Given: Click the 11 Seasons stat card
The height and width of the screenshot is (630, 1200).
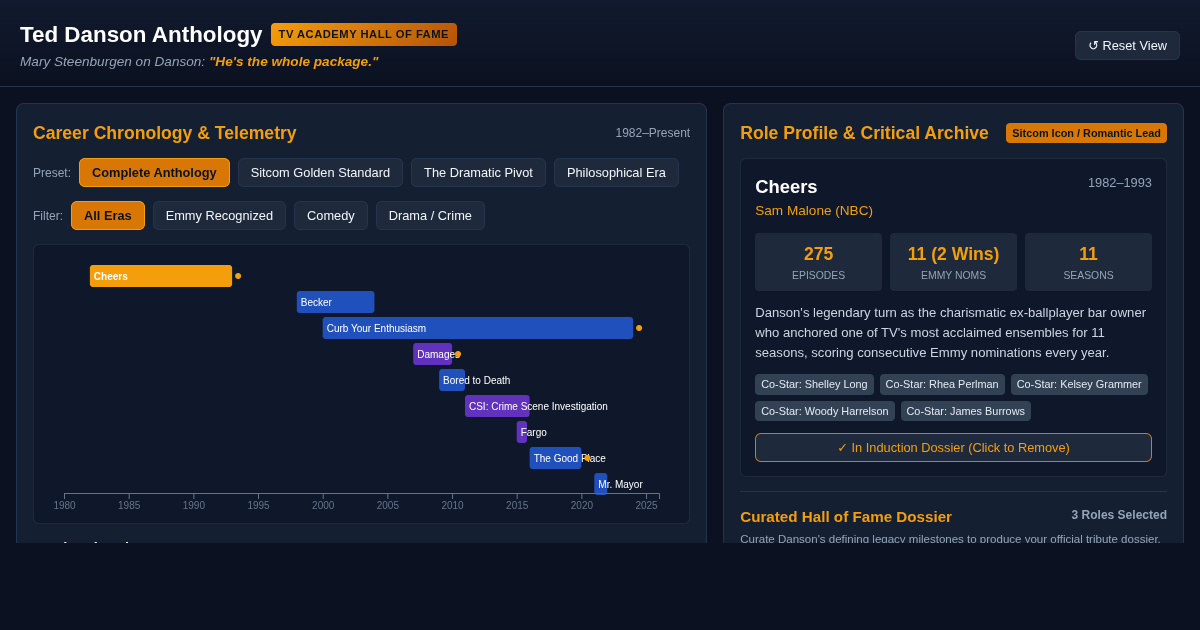Looking at the screenshot, I should coord(1088,262).
